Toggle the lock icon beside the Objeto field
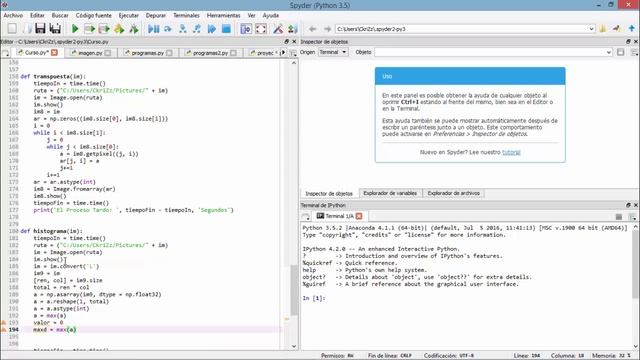 (620, 52)
